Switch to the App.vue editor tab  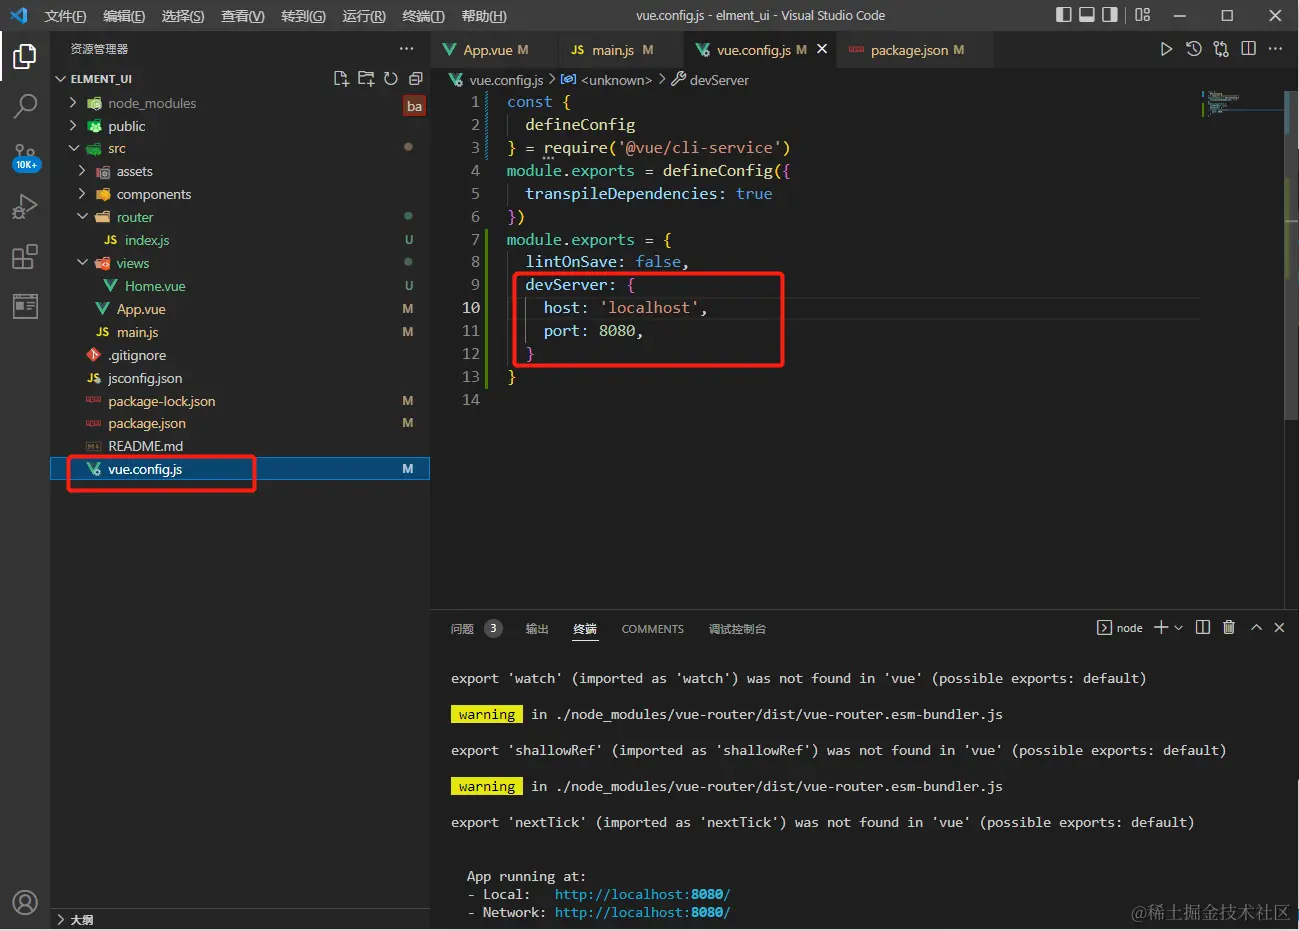coord(495,50)
